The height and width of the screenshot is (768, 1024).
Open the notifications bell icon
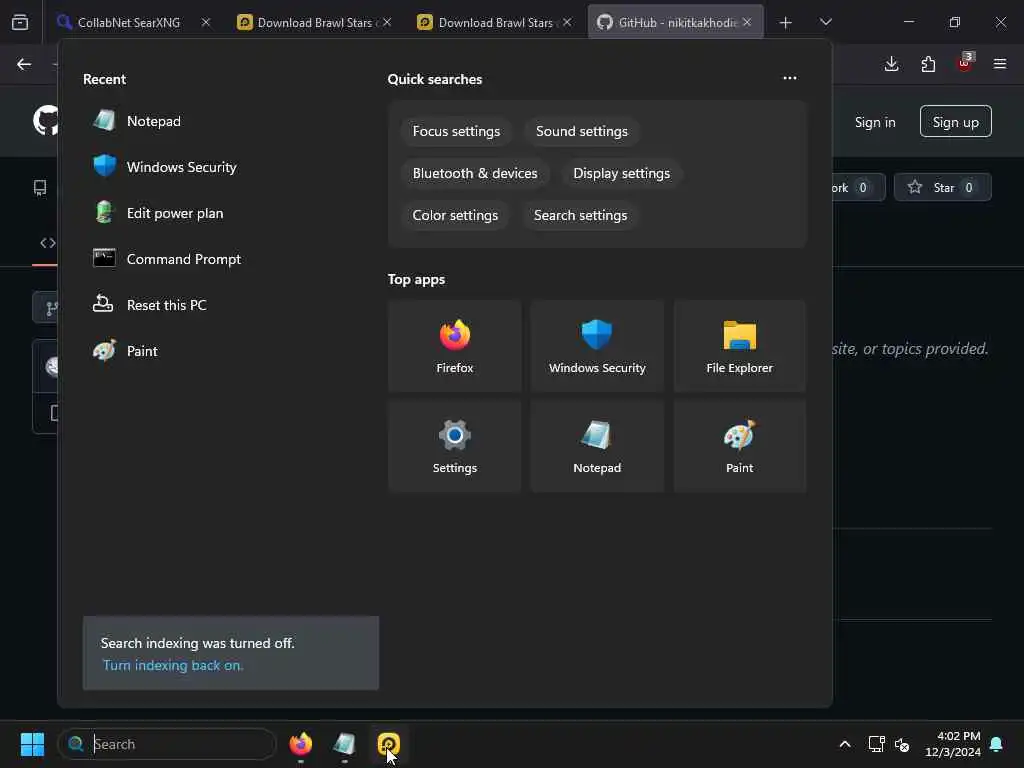[x=997, y=744]
